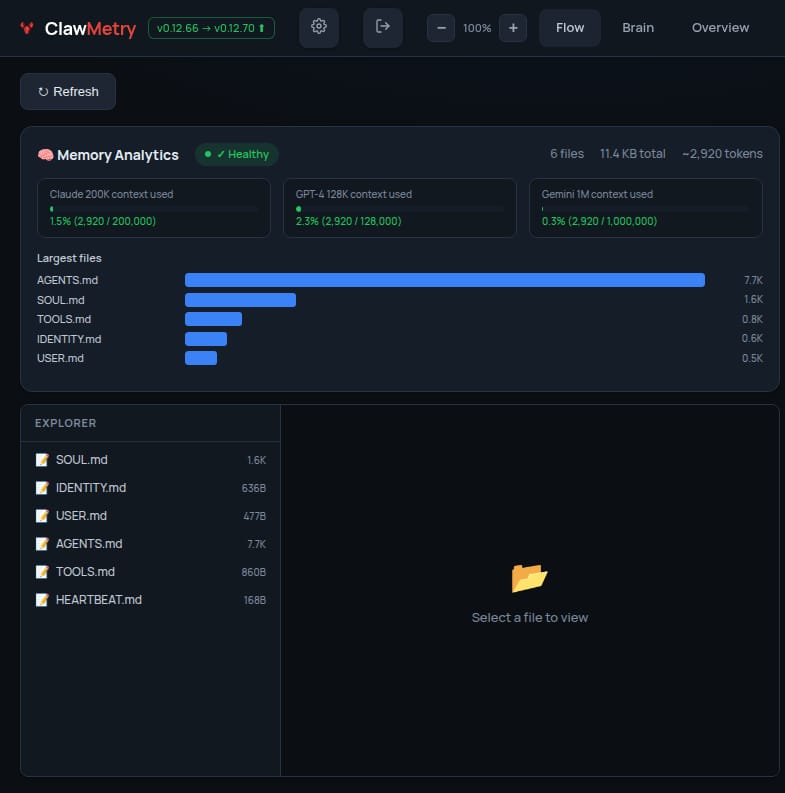Click the open folder icon in viewer
This screenshot has width=785, height=793.
click(529, 577)
